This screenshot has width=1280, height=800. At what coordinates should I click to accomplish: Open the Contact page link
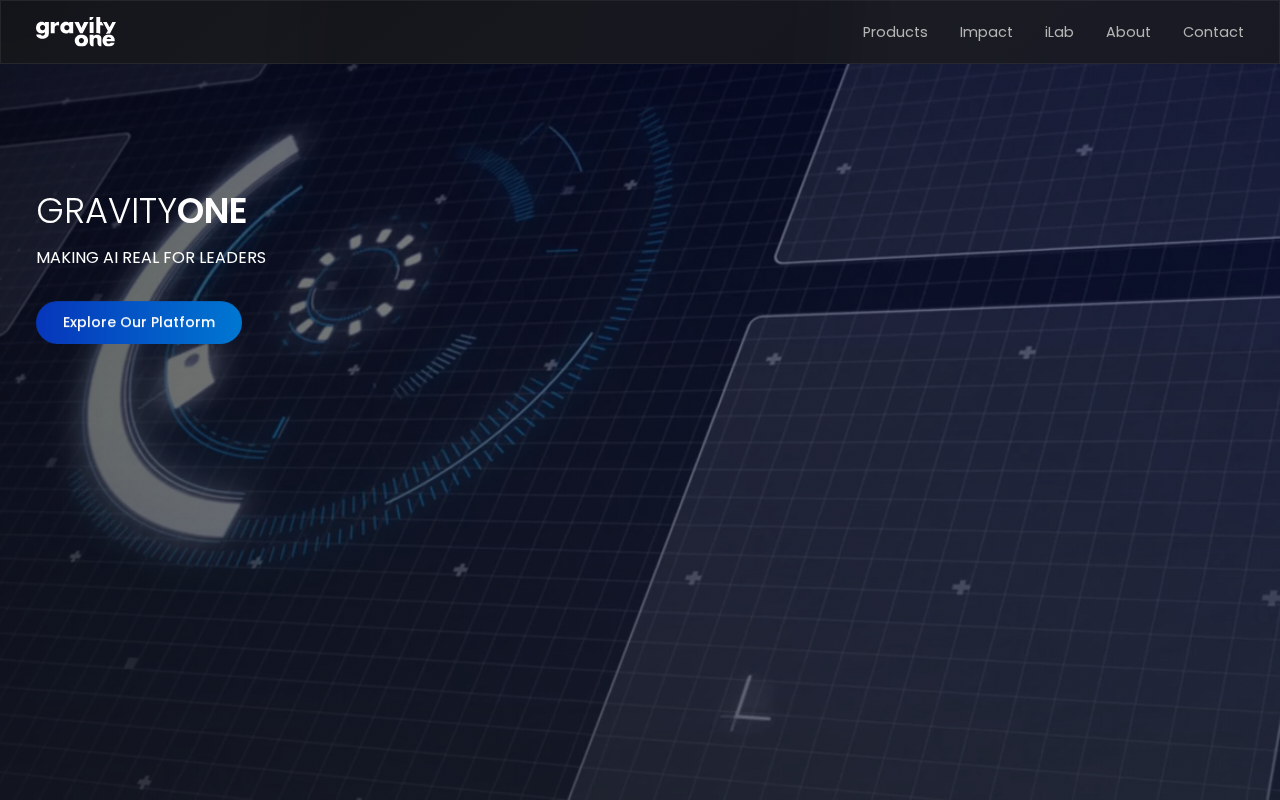1213,32
